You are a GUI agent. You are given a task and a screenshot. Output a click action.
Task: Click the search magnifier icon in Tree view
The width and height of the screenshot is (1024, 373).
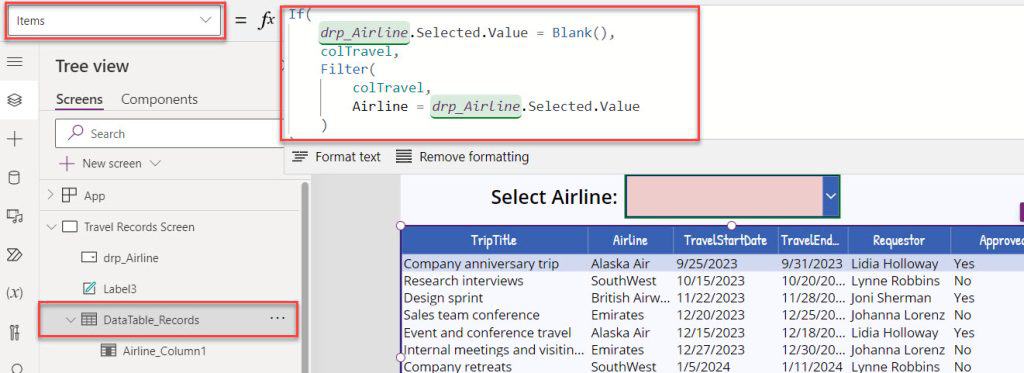click(76, 133)
